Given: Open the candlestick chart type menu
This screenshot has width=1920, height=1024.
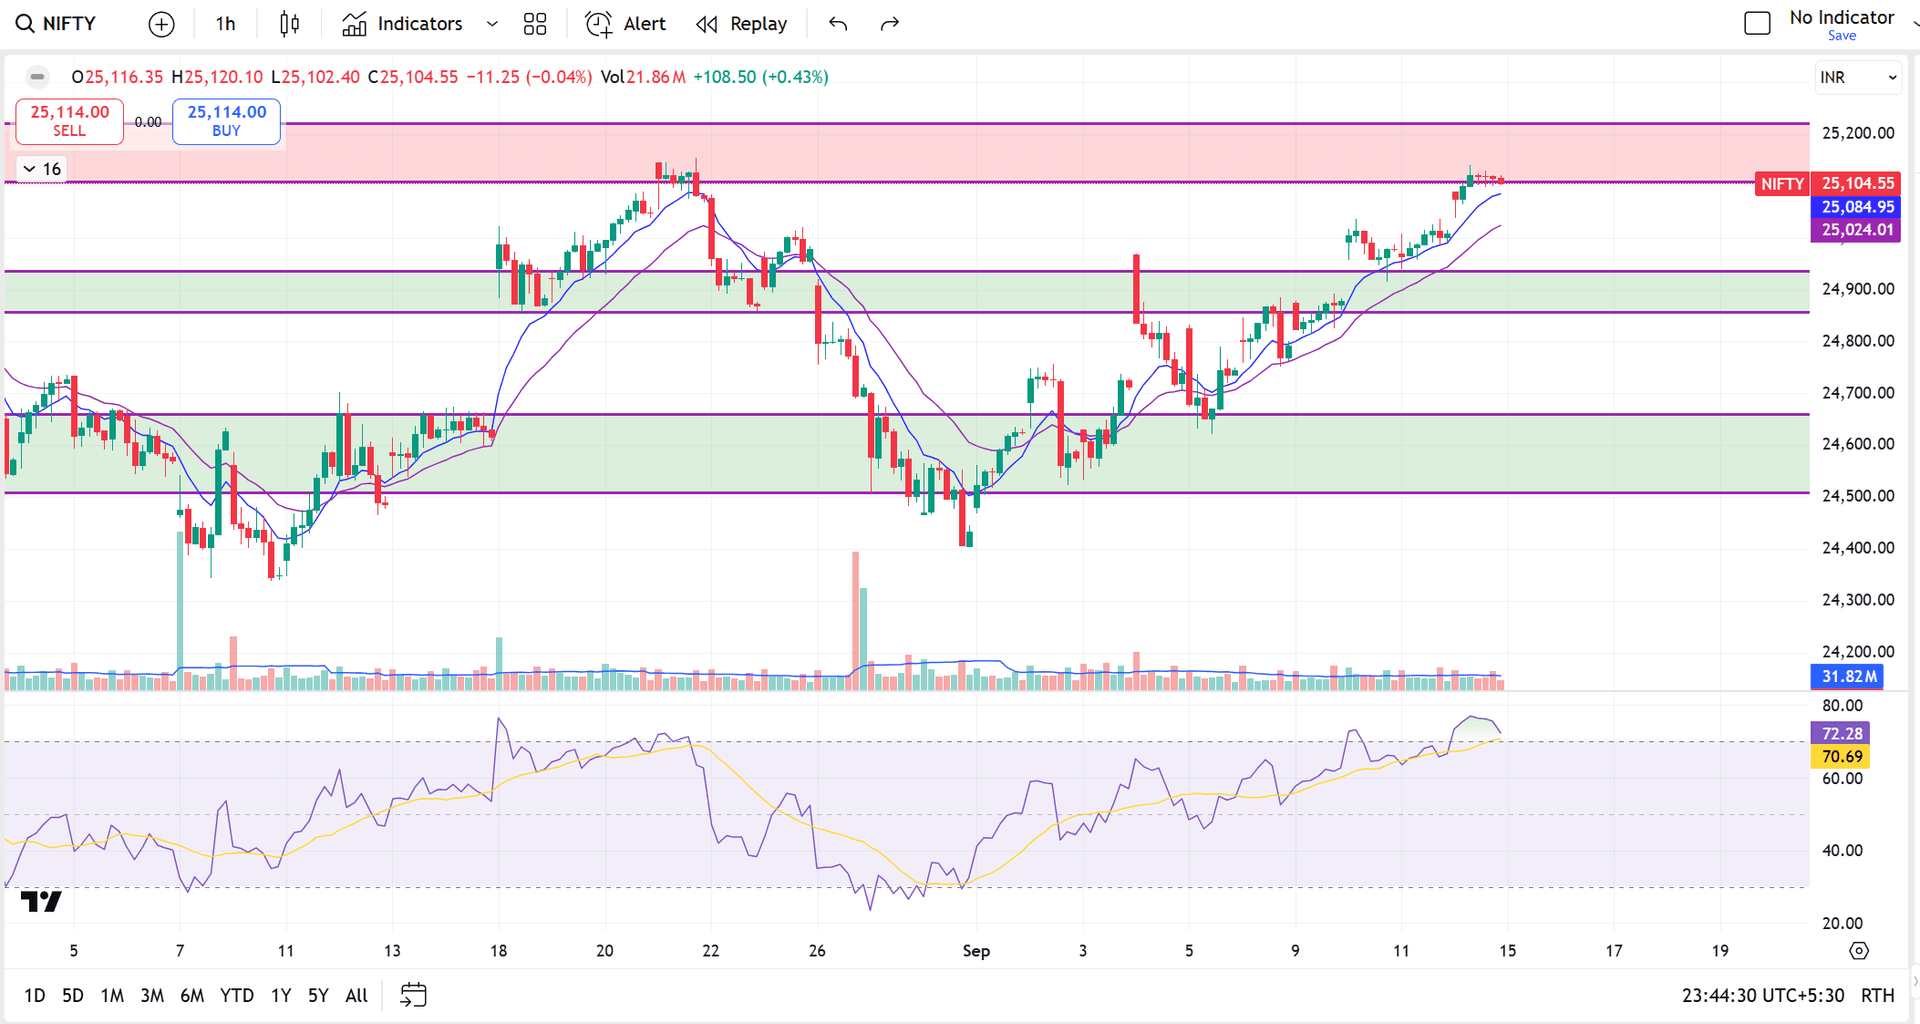Looking at the screenshot, I should 289,24.
